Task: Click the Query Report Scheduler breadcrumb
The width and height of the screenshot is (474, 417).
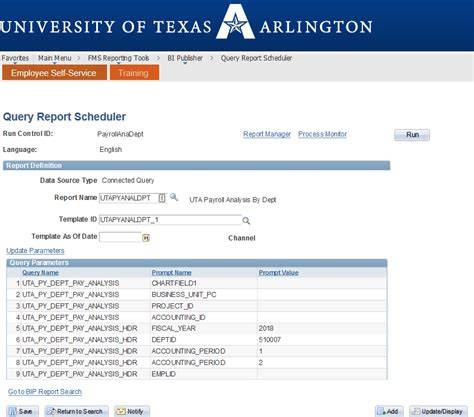Action: tap(256, 58)
